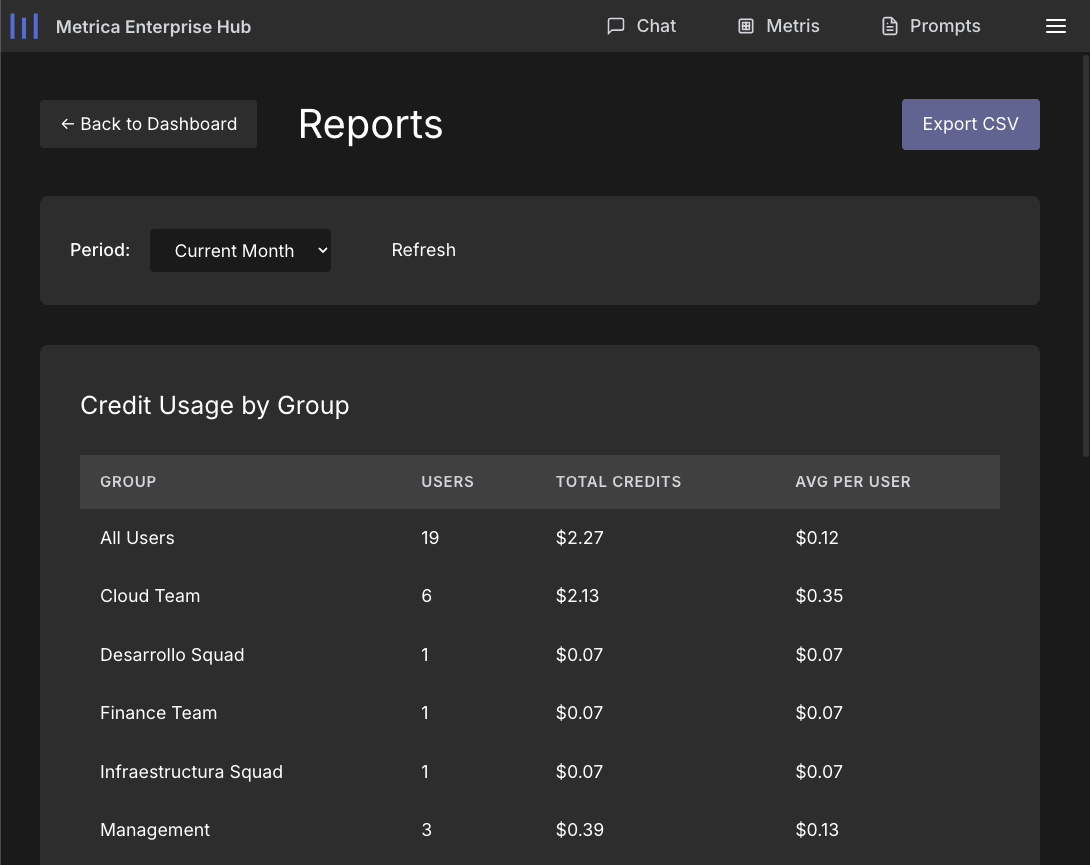Go to the Prompts navigation label
Image resolution: width=1090 pixels, height=865 pixels.
click(944, 26)
